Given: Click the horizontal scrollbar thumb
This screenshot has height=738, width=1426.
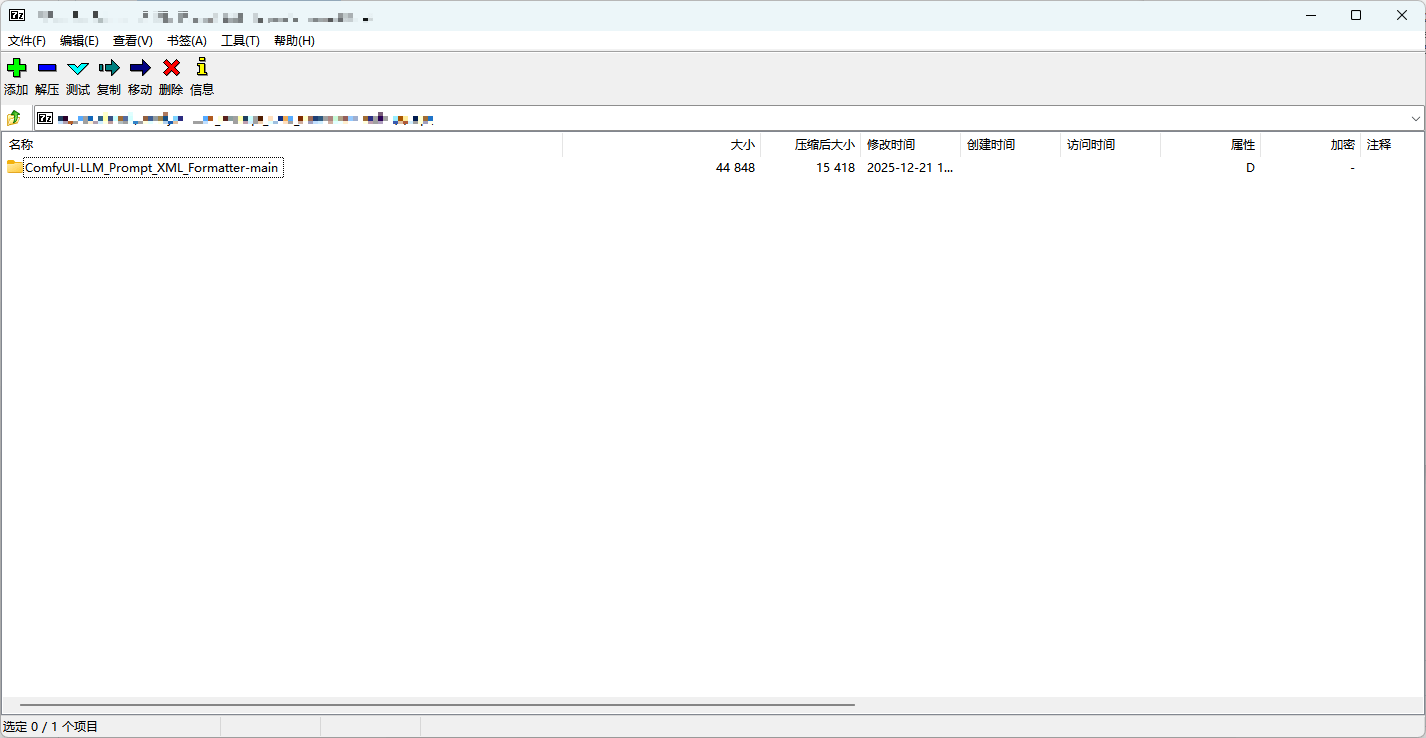Looking at the screenshot, I should pos(437,705).
